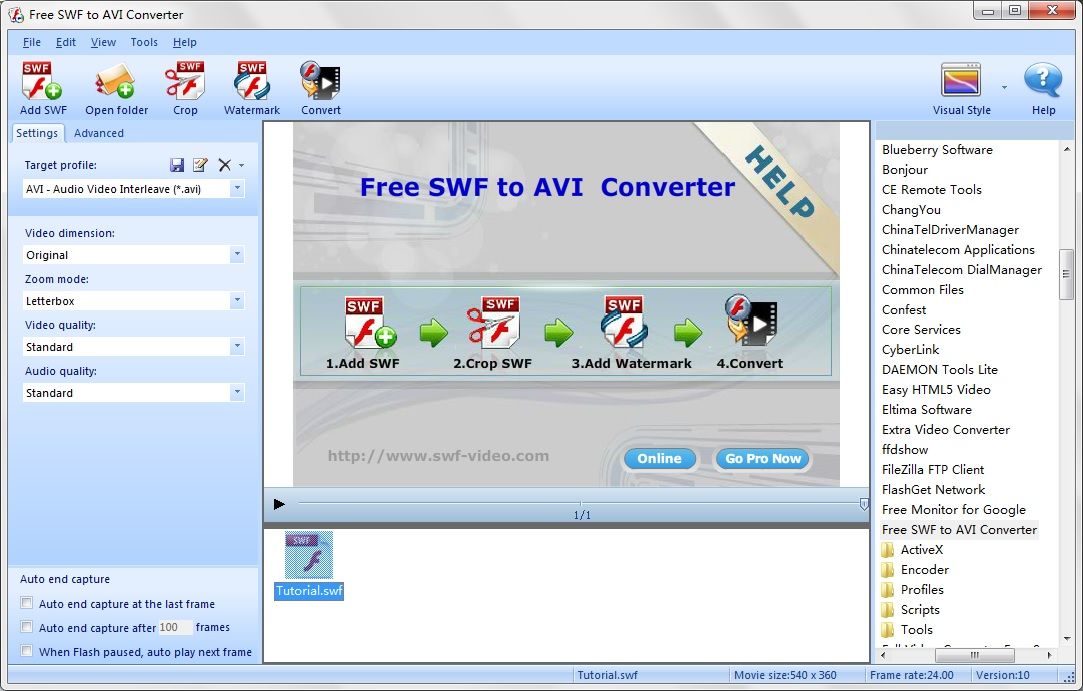1083x691 pixels.
Task: Enable Auto end capture at the last frame
Action: pyautogui.click(x=26, y=603)
